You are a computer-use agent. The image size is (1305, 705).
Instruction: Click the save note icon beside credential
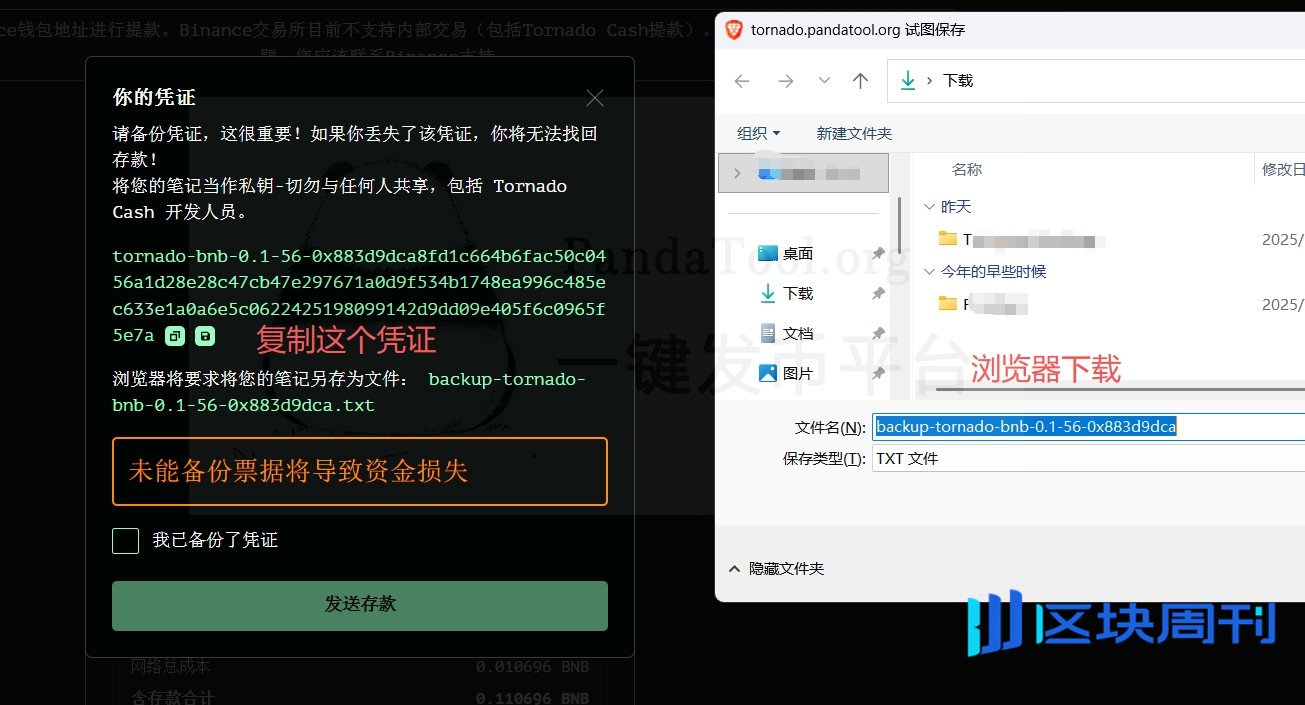click(x=205, y=336)
